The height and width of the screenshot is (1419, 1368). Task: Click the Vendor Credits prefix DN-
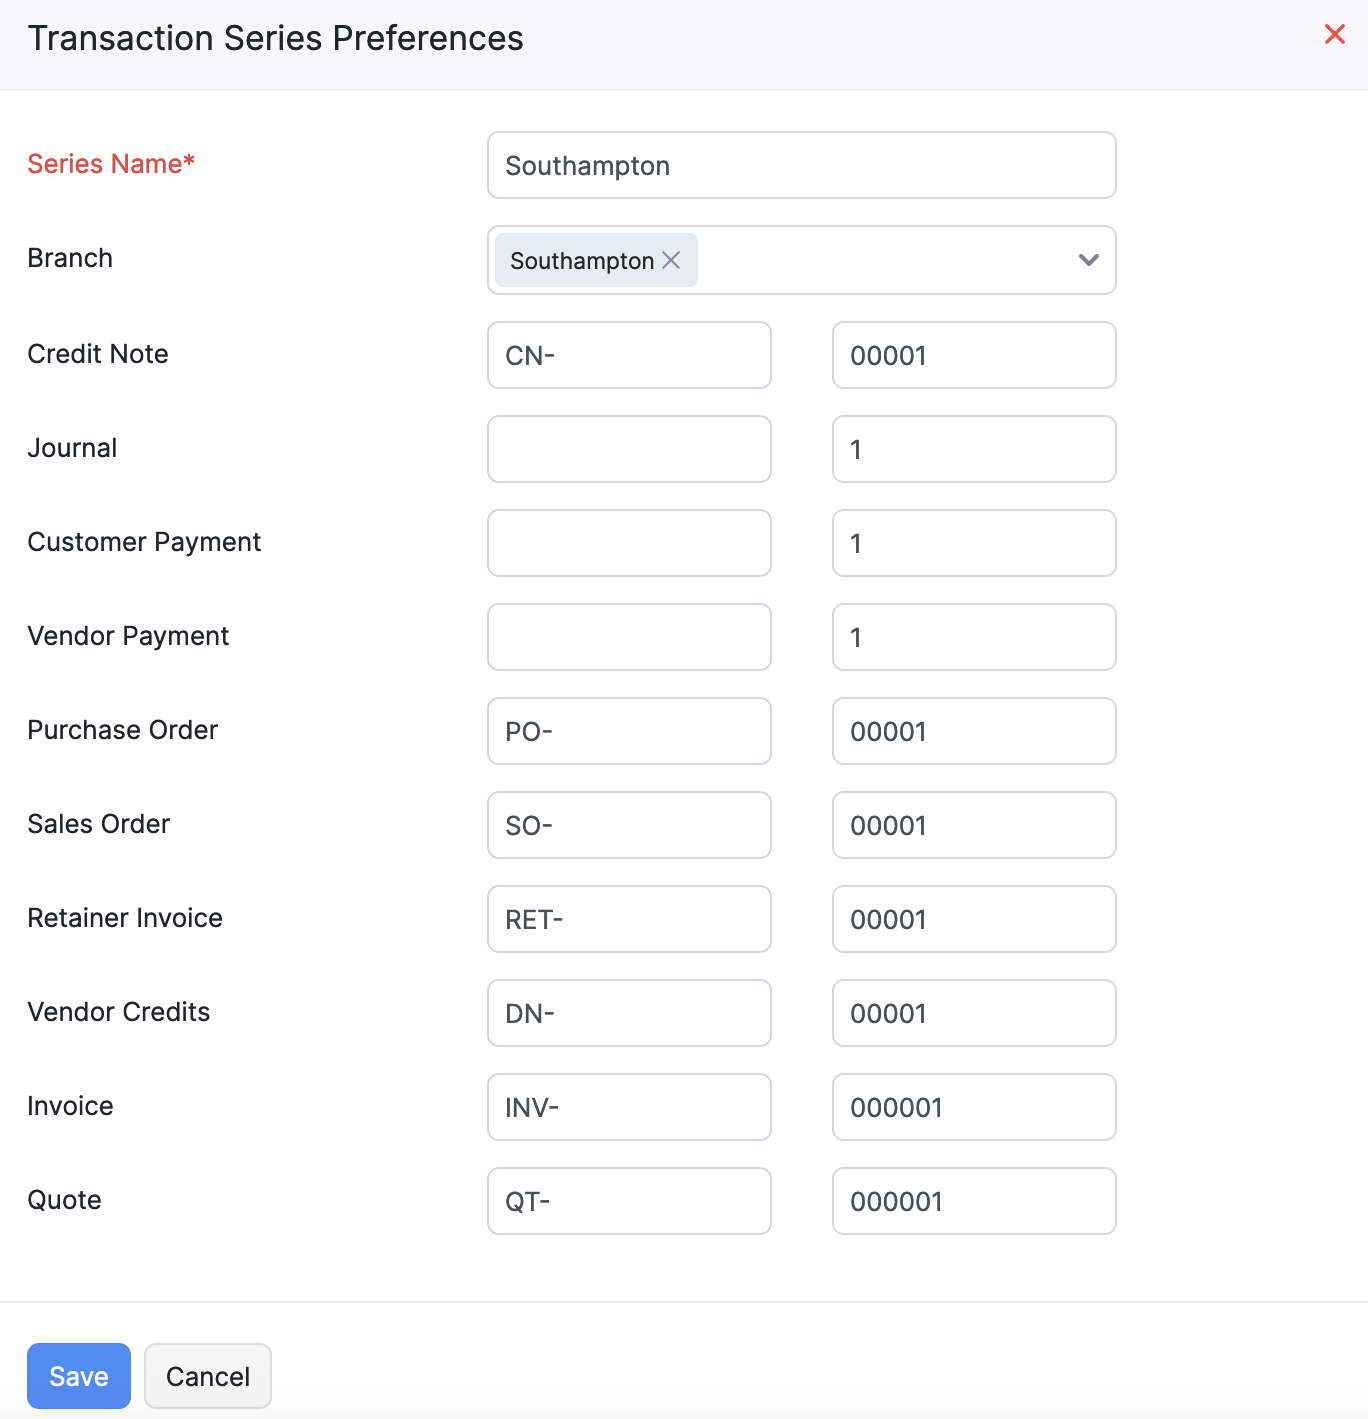(628, 1013)
